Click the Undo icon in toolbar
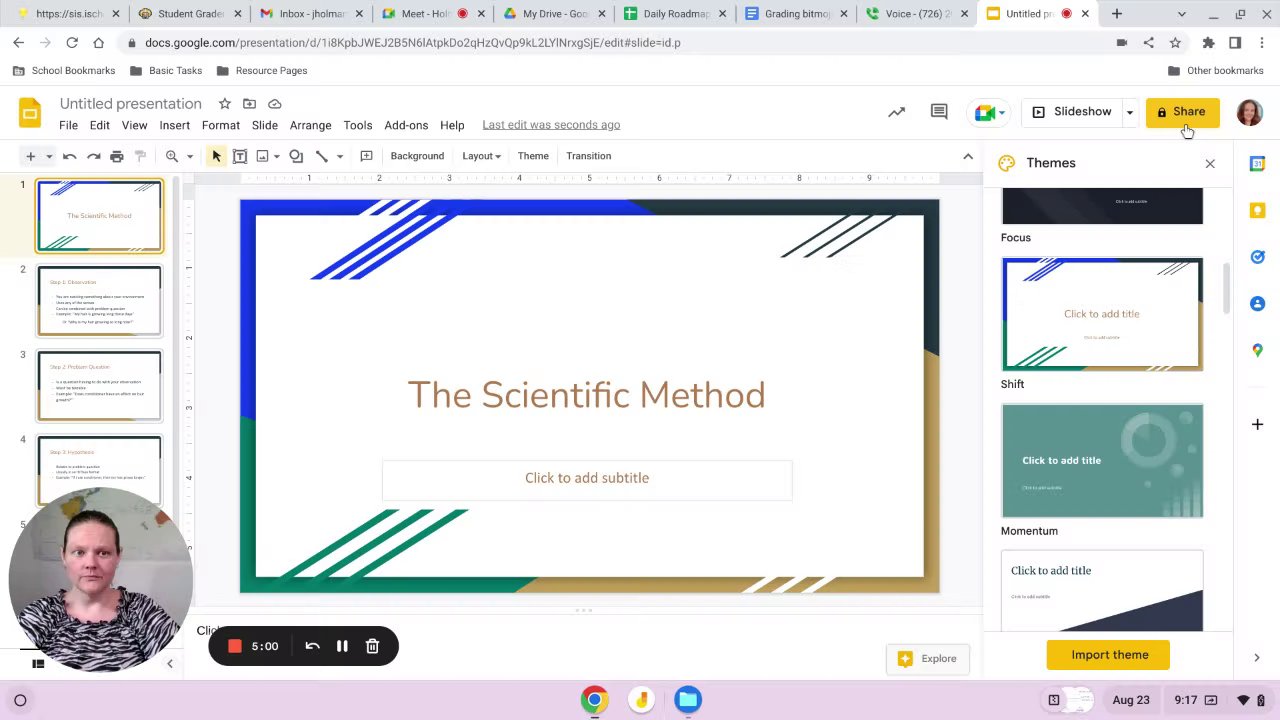Image resolution: width=1280 pixels, height=720 pixels. 69,156
